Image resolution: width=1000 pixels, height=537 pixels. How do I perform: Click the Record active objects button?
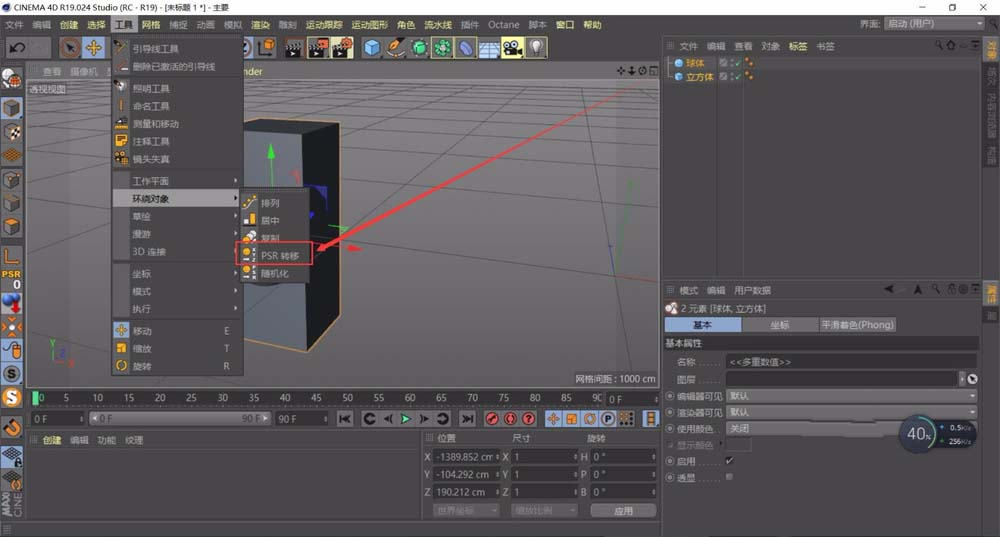[x=492, y=419]
